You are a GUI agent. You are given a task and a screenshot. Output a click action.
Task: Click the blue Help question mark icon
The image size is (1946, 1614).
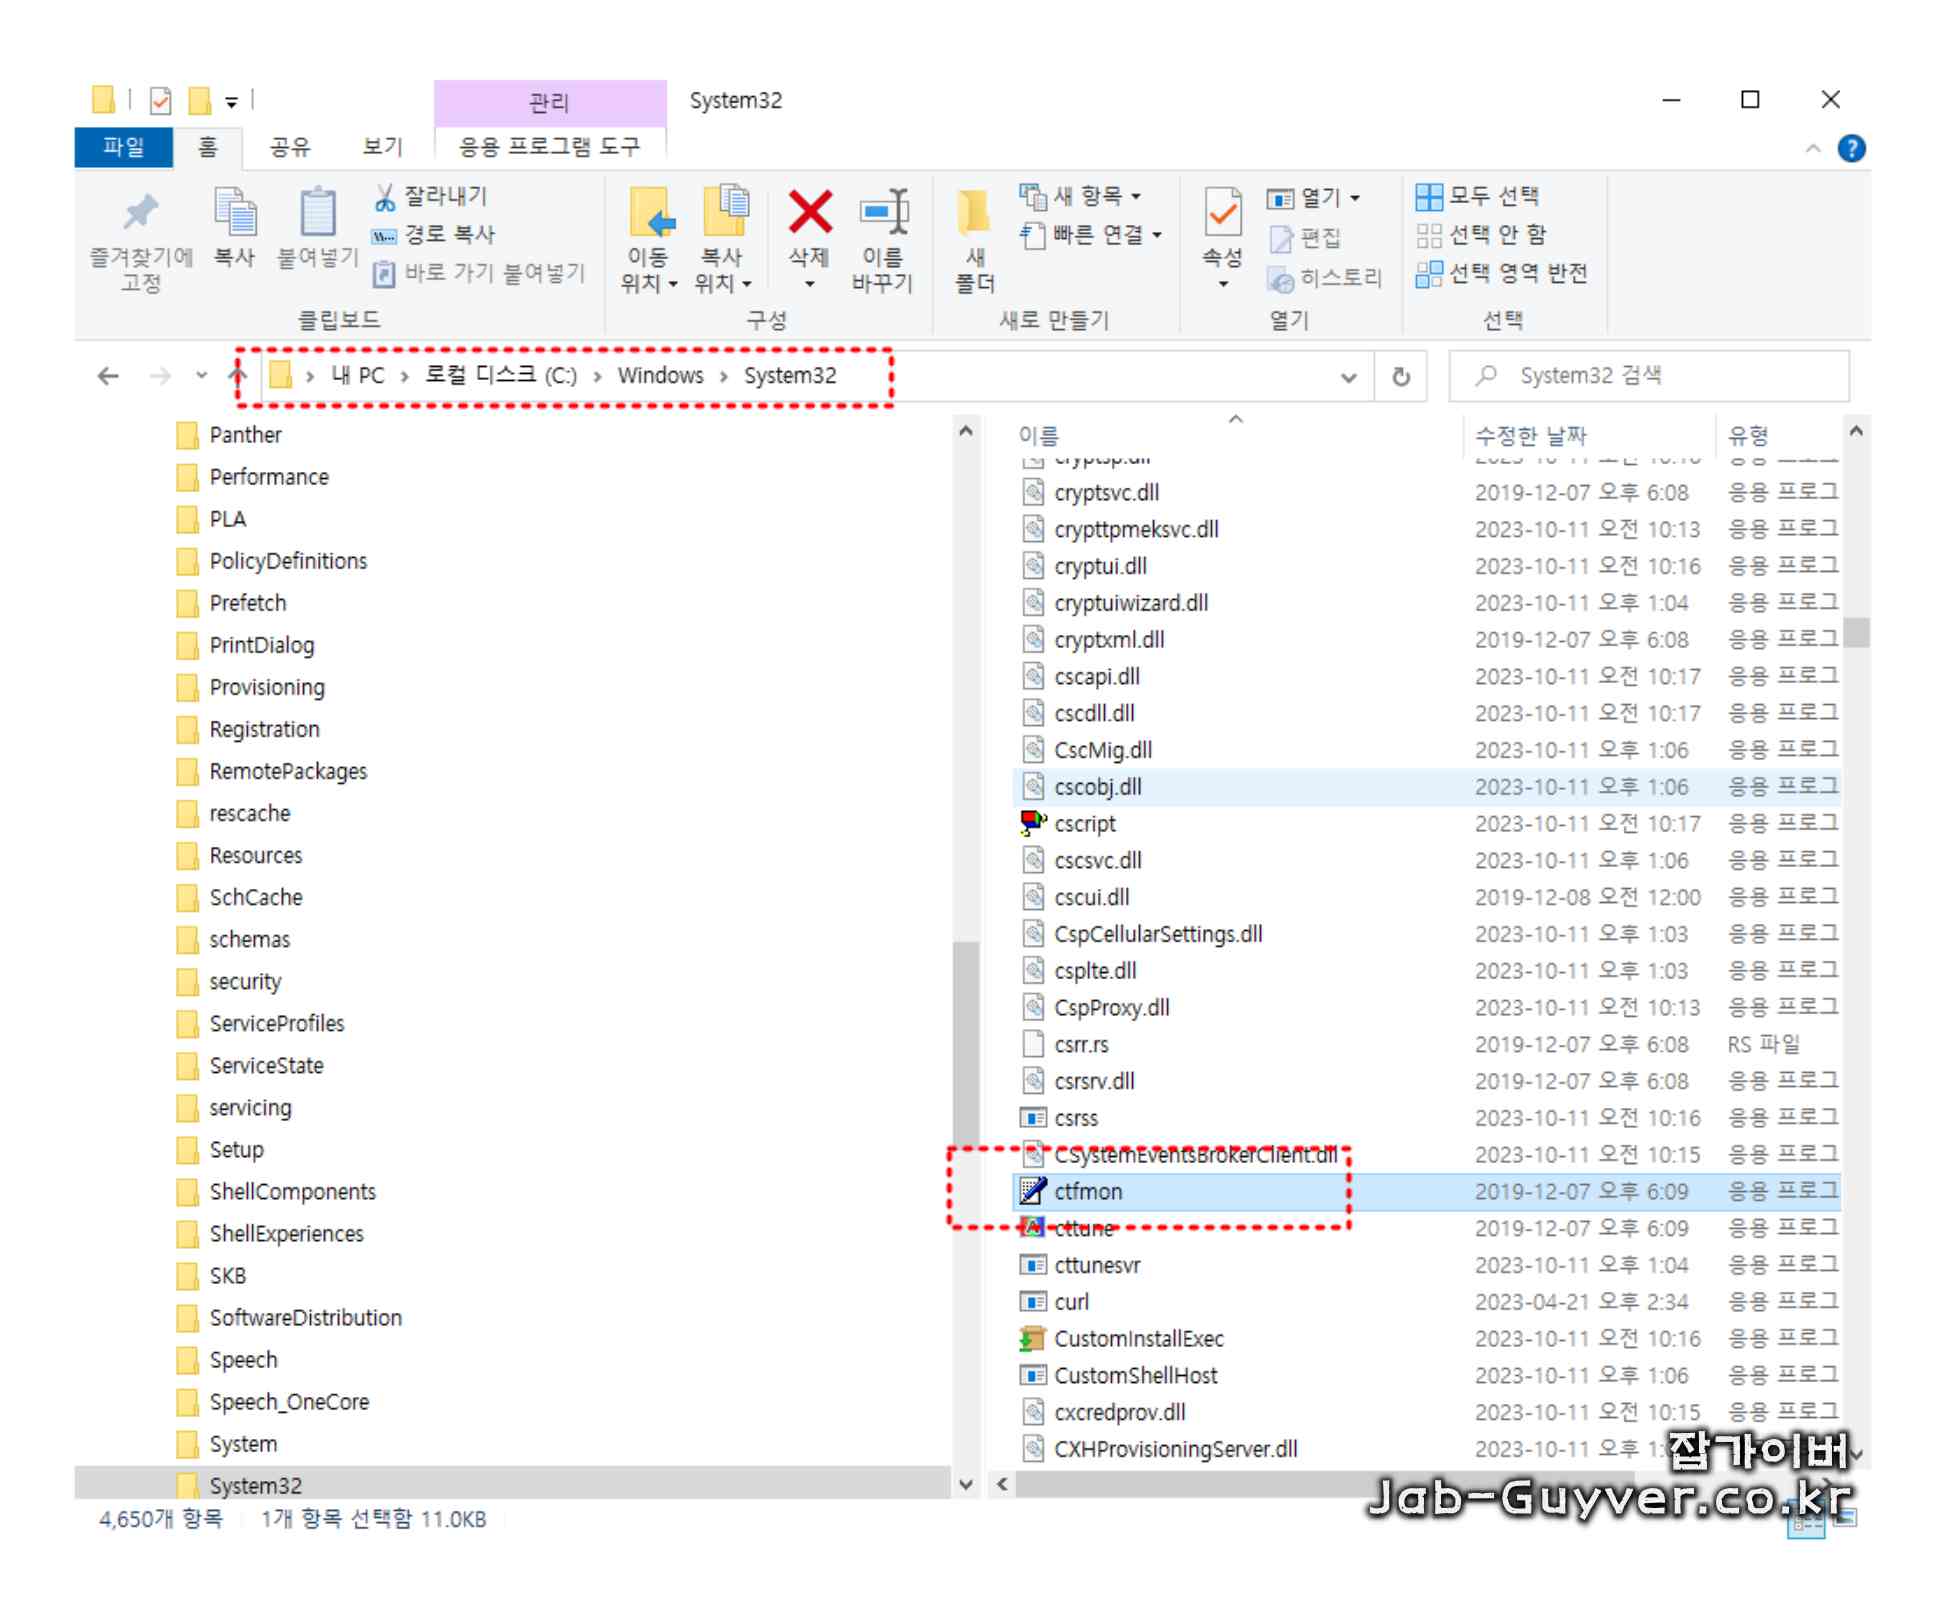pos(1851,149)
